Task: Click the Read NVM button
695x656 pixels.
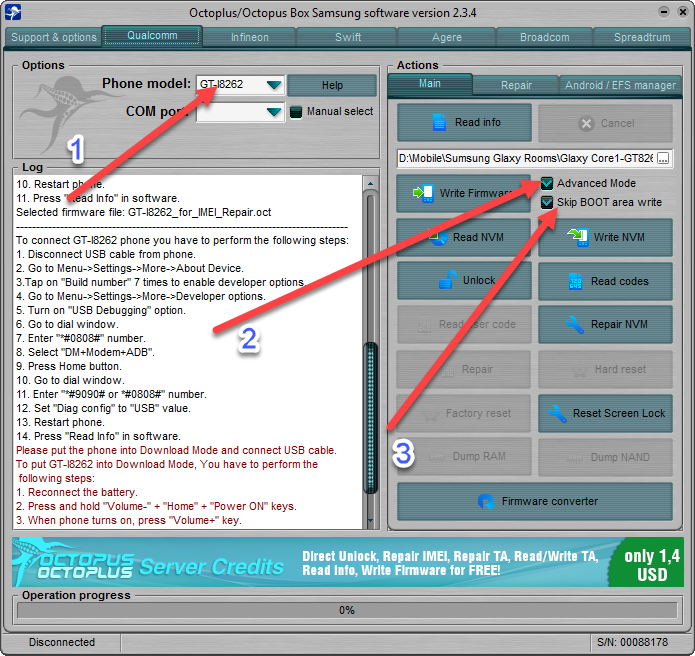Action: click(464, 237)
